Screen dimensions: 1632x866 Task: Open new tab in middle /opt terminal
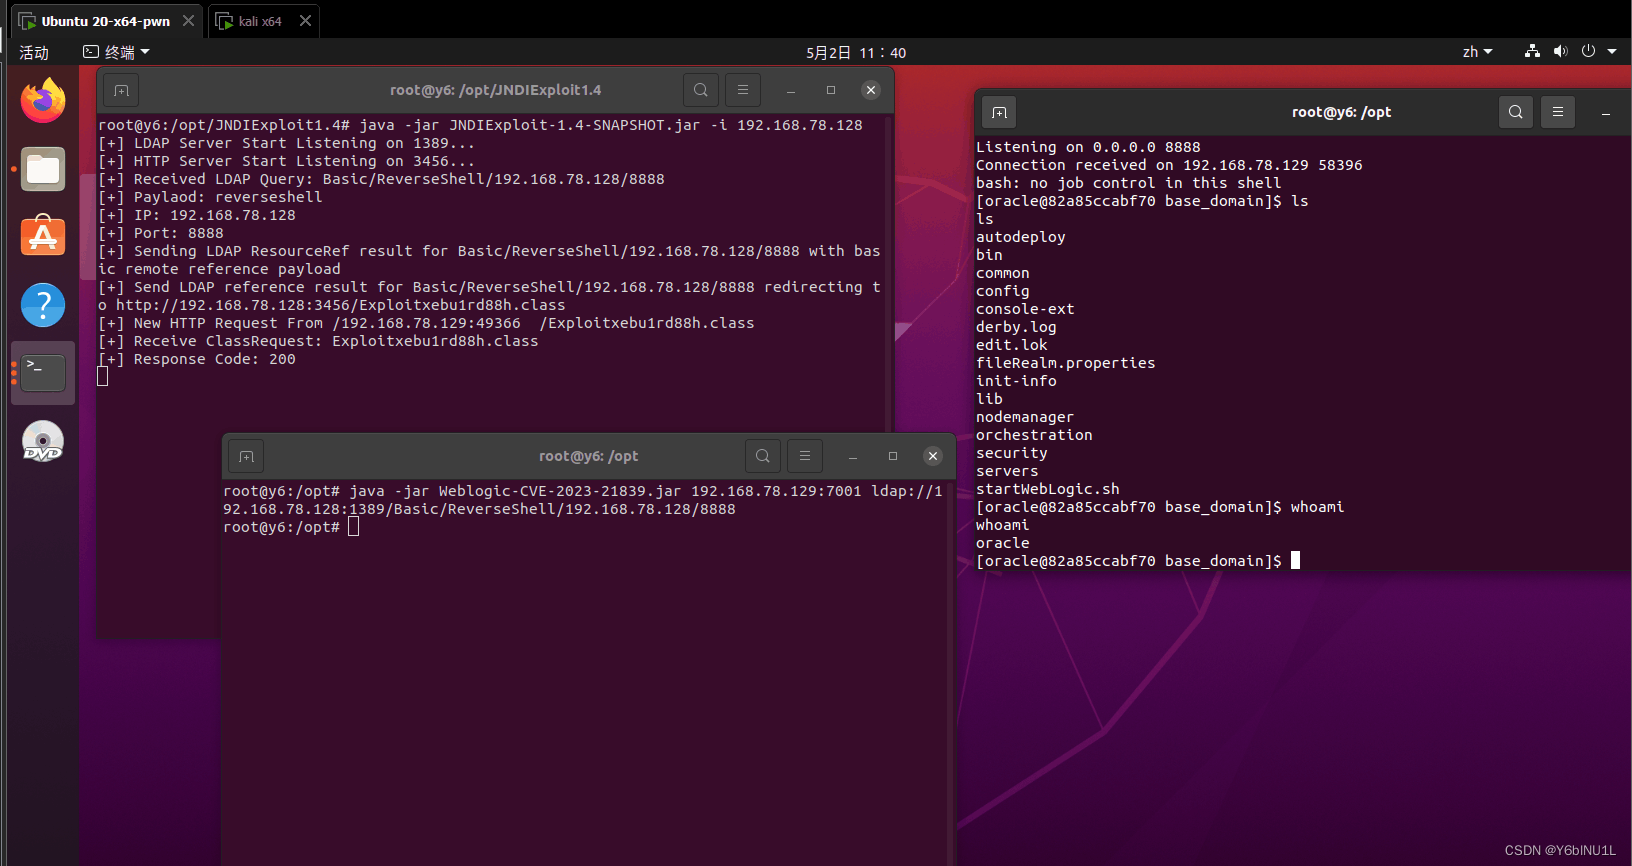[x=246, y=456]
